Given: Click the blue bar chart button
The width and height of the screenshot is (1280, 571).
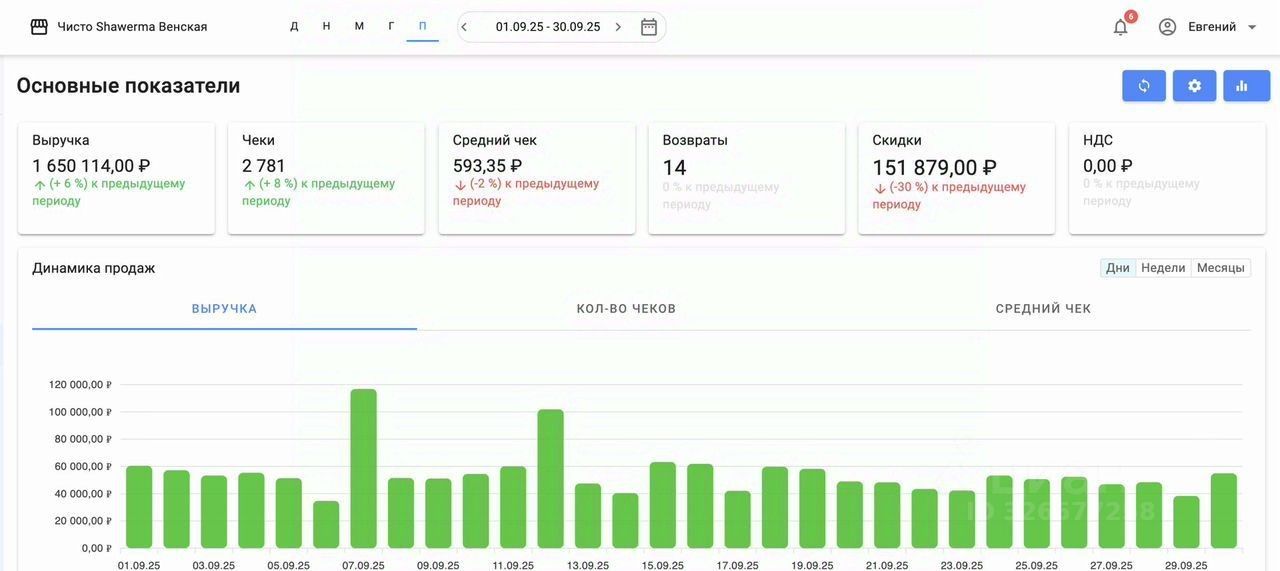Looking at the screenshot, I should (1246, 86).
